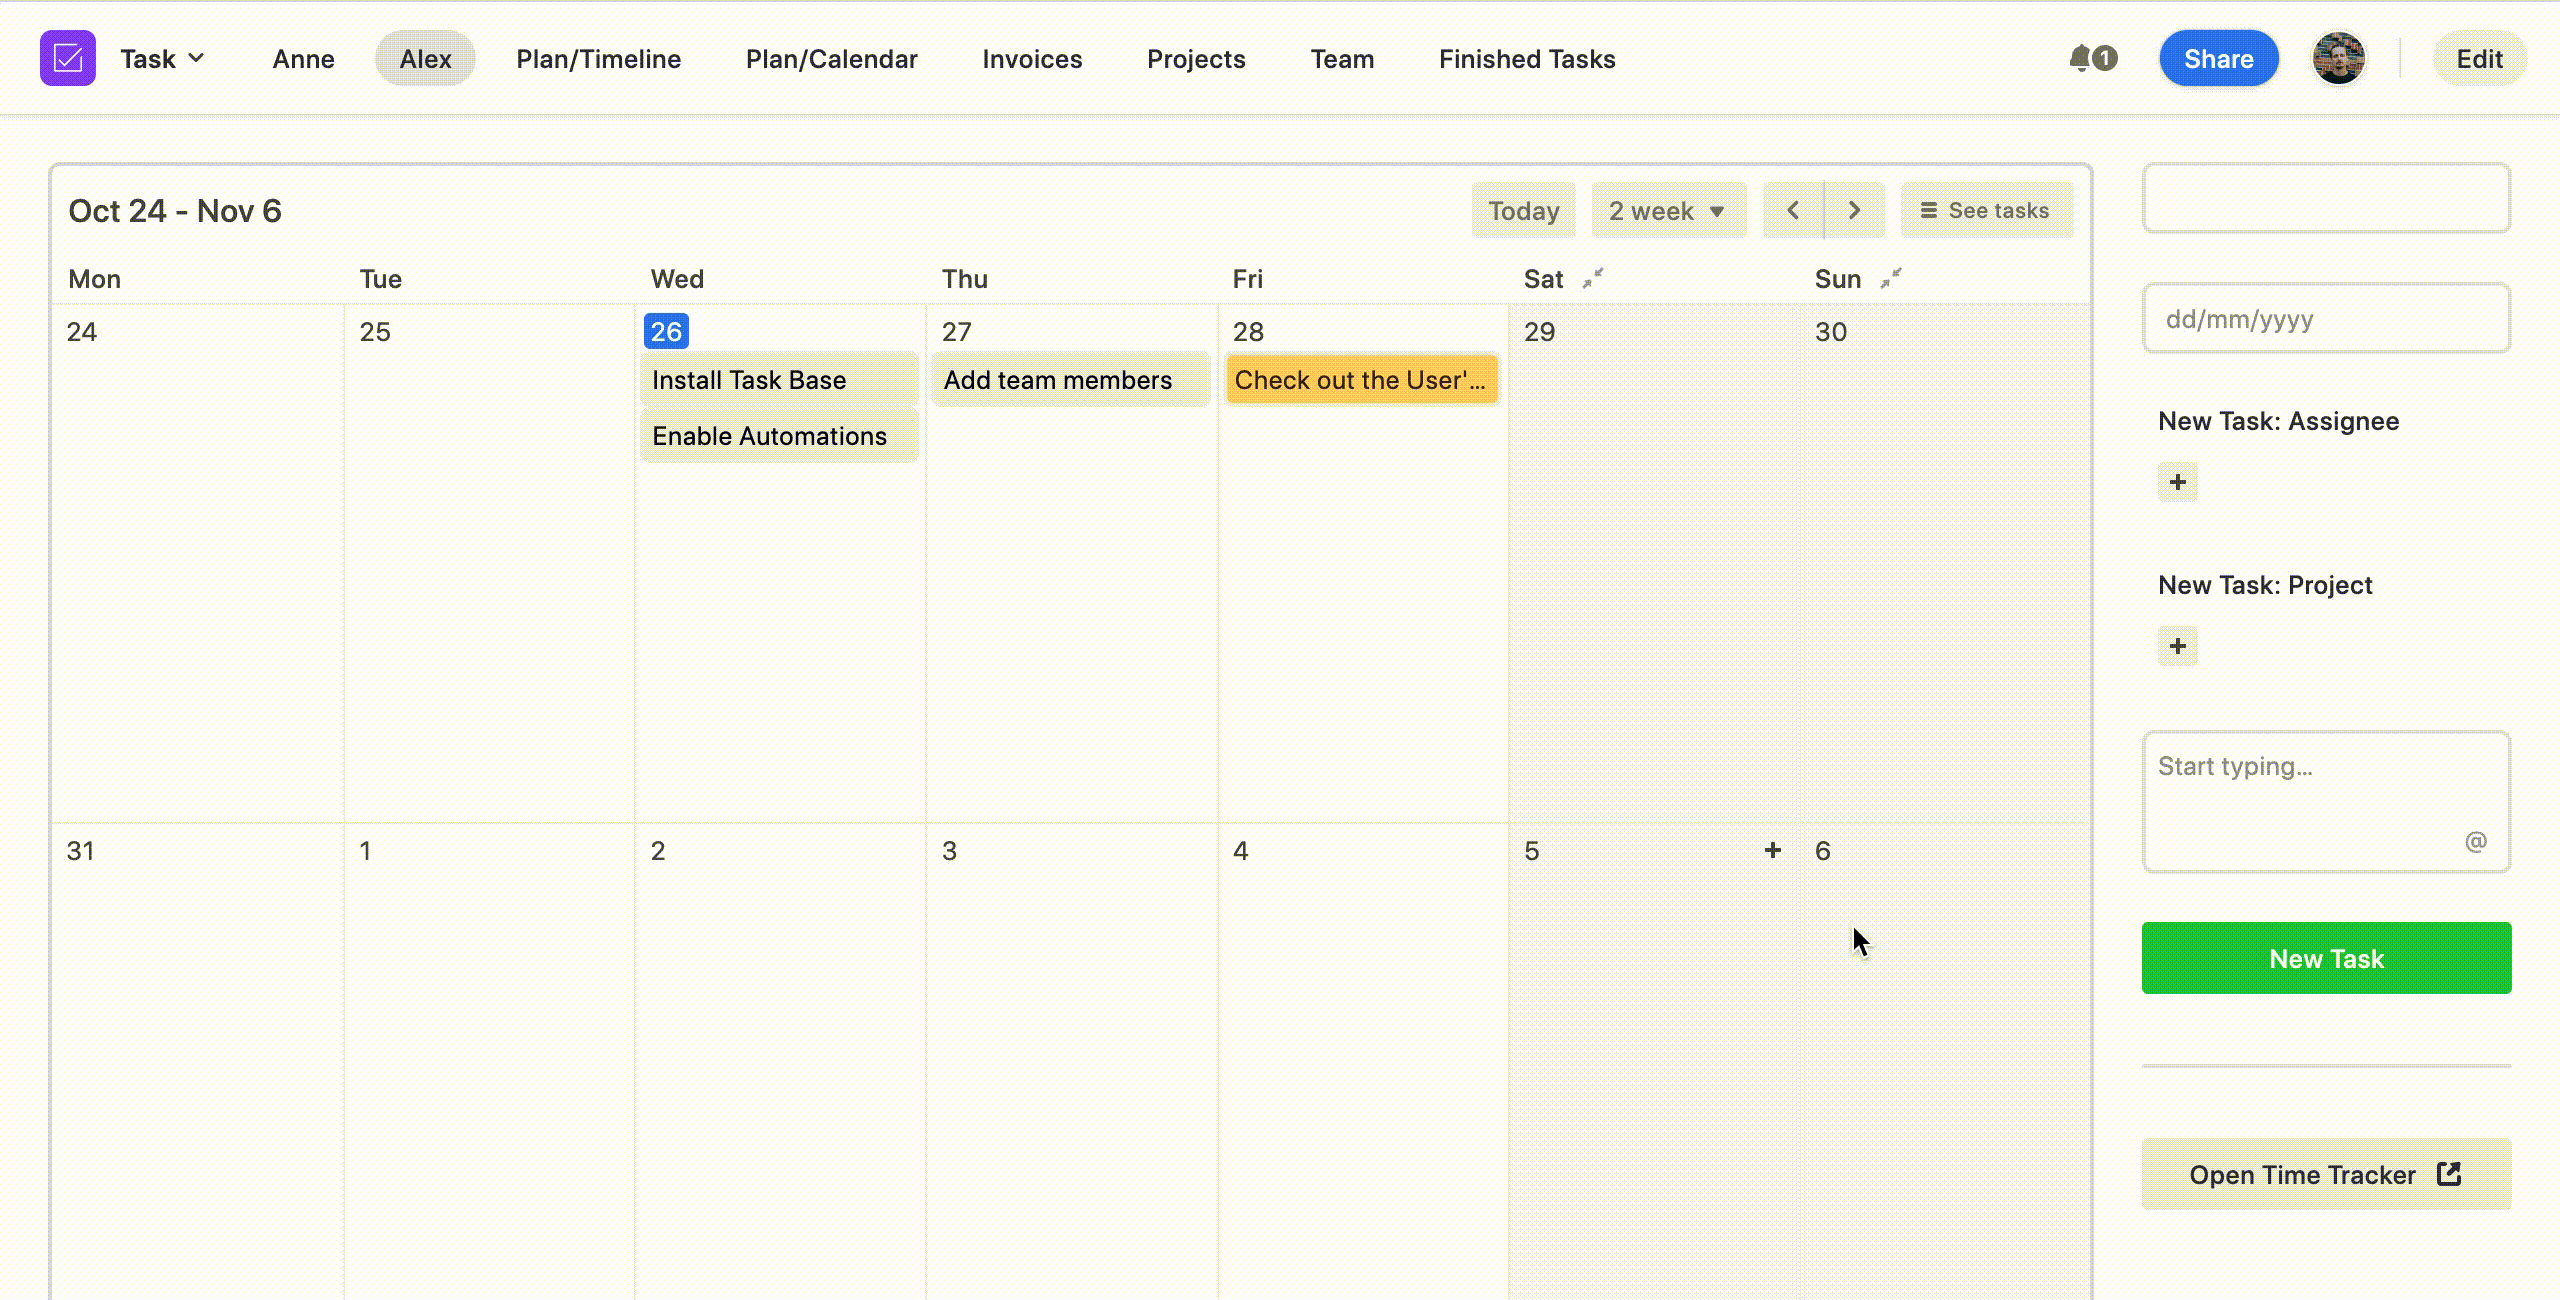
Task: Collapse the Sat column icon
Action: pyautogui.click(x=1593, y=278)
